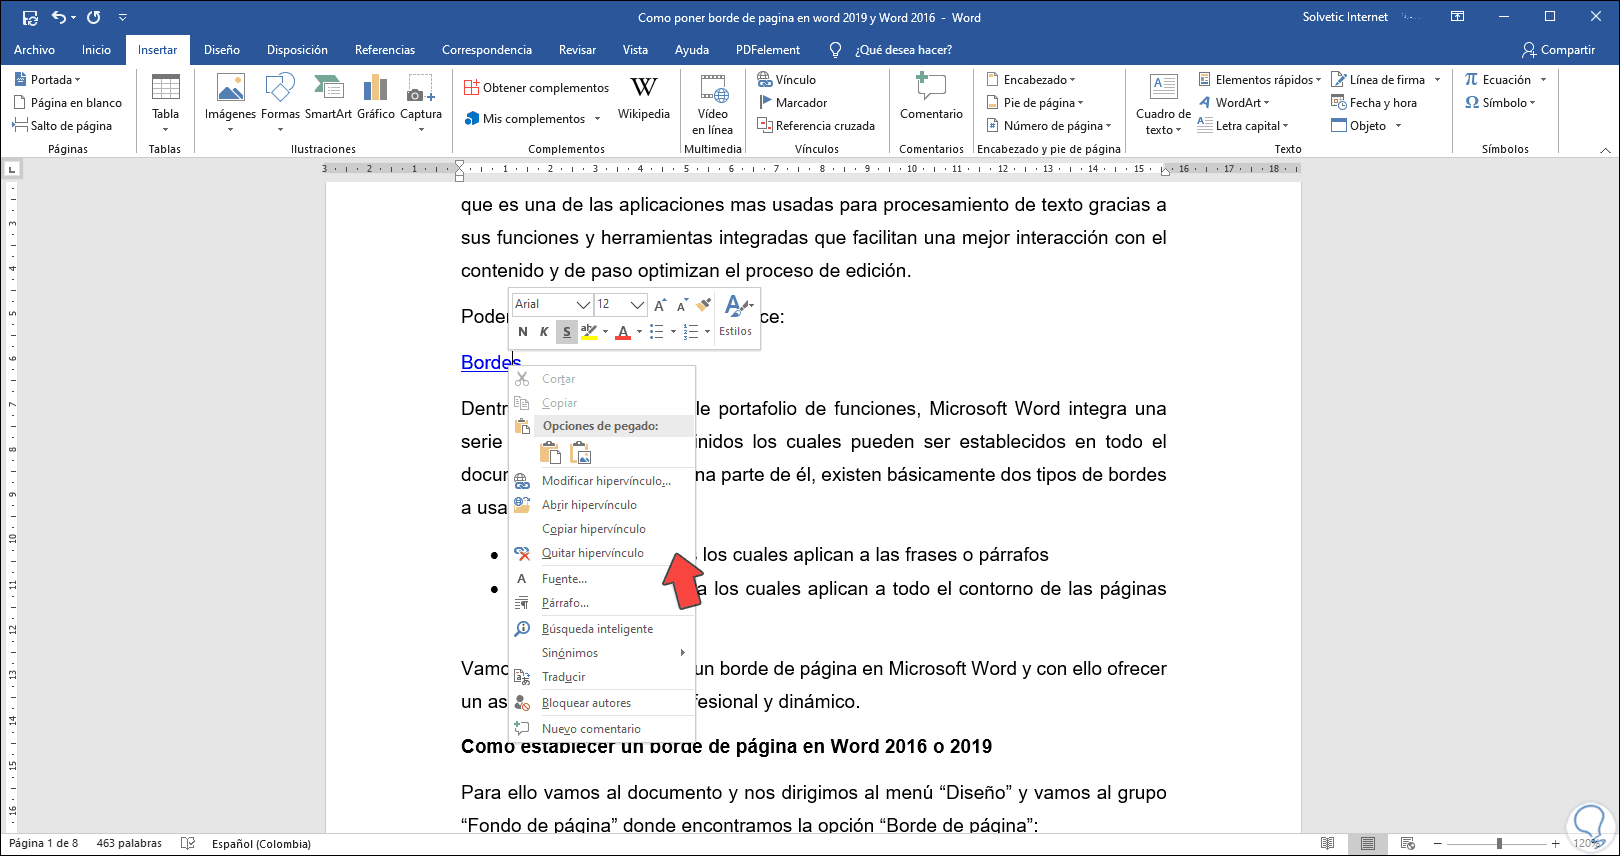The height and width of the screenshot is (856, 1620).
Task: Open the WordArt dropdown
Action: pos(1235,103)
